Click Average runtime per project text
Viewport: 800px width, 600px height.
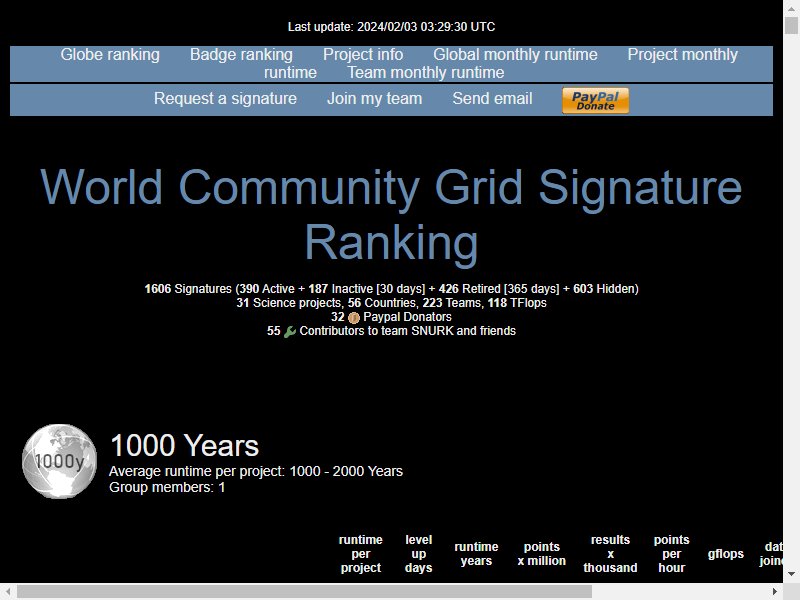(x=256, y=471)
